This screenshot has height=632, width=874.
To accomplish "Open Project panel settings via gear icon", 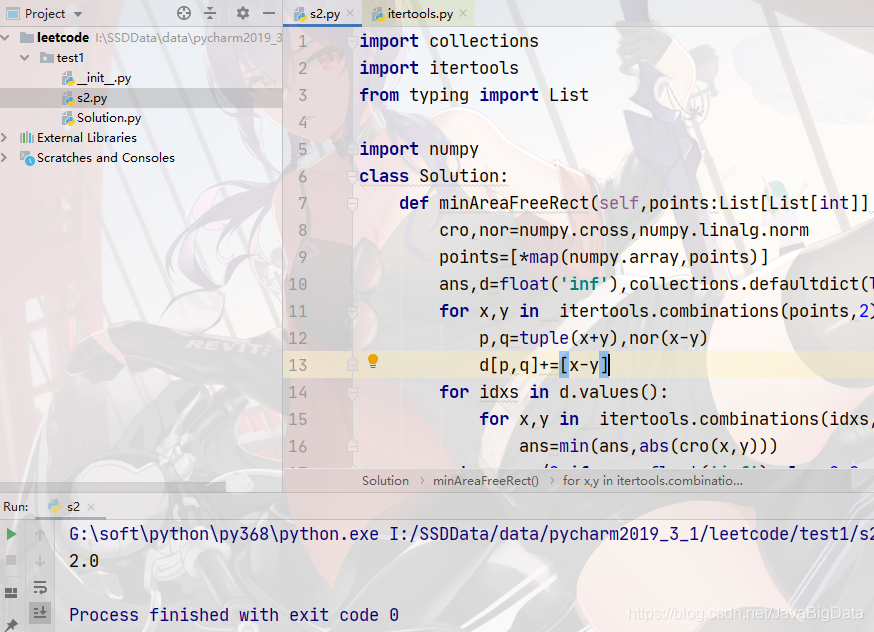I will coord(242,12).
